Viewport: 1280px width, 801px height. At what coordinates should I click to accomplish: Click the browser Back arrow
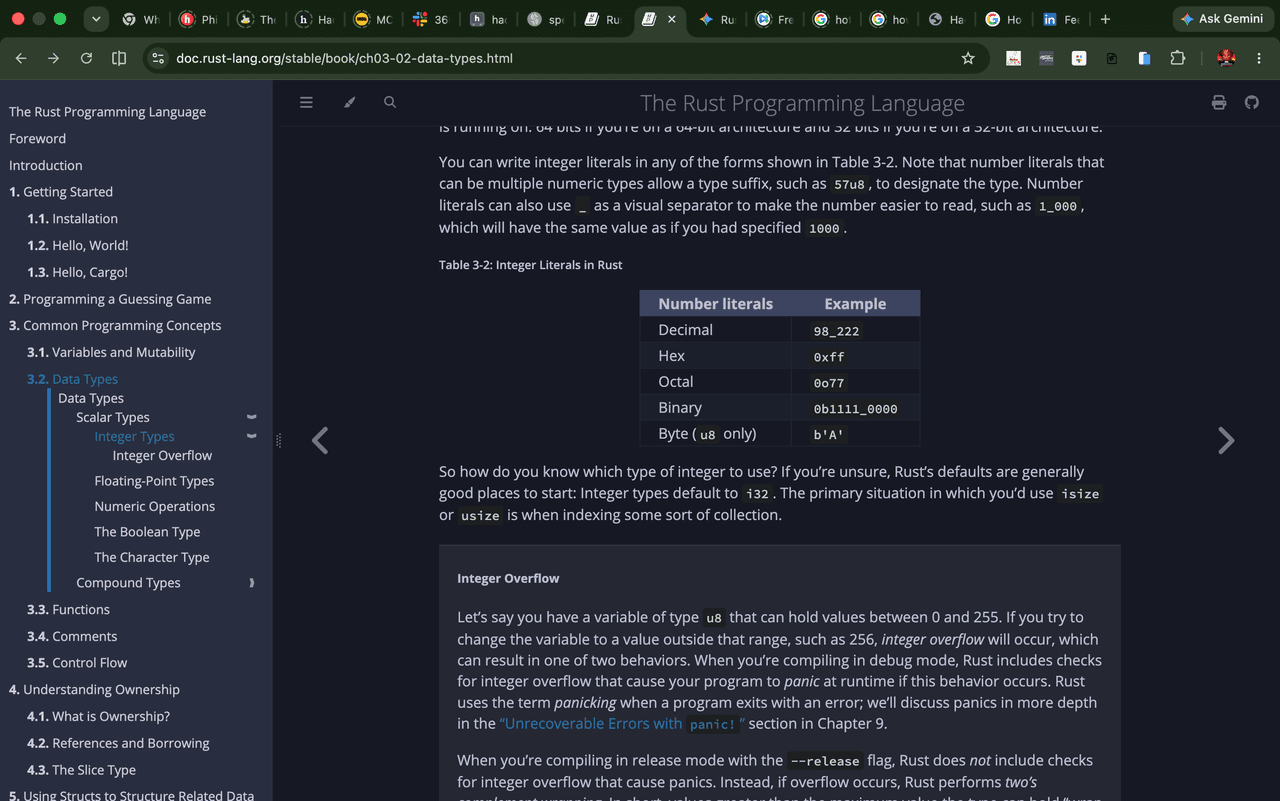click(21, 58)
